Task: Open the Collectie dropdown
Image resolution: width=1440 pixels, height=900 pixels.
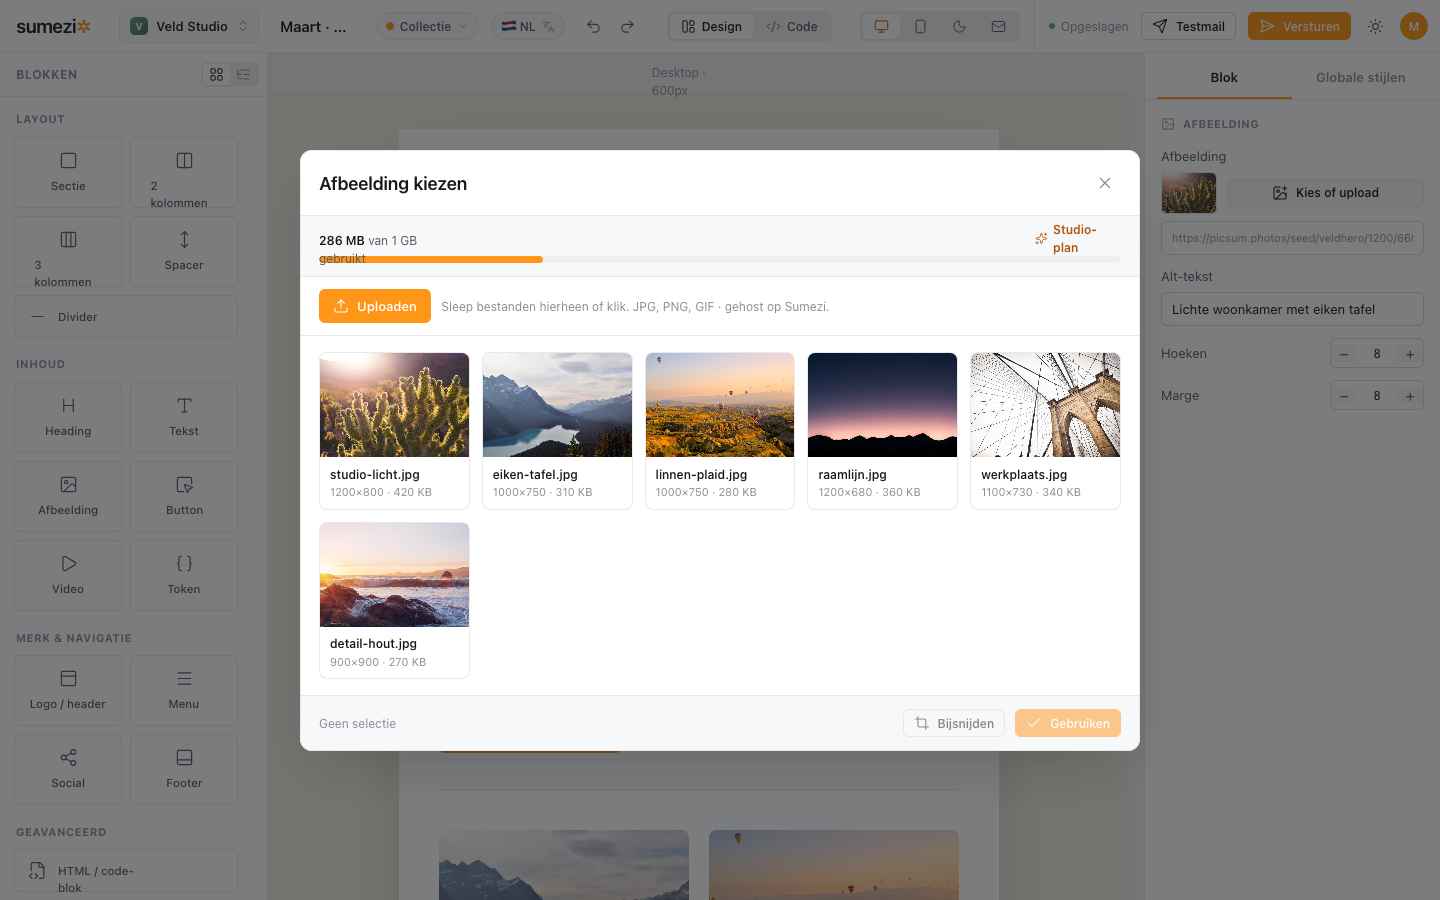Action: 426,27
